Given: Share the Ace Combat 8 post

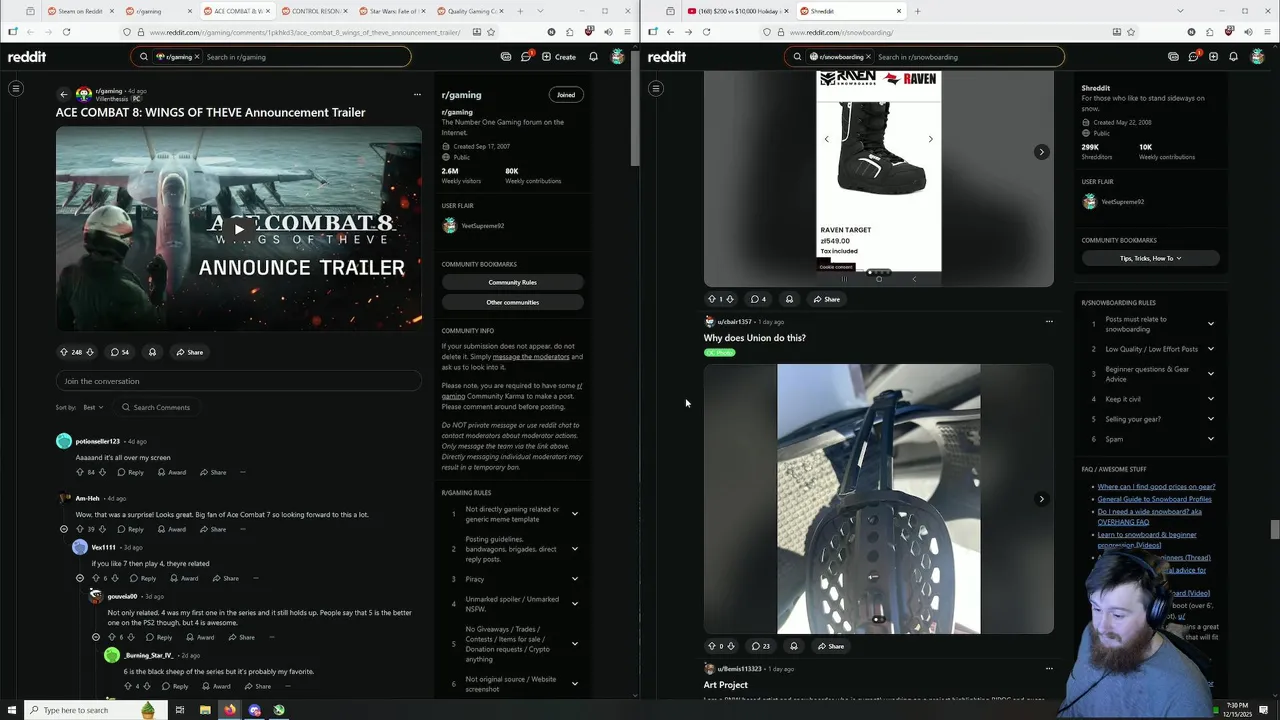Looking at the screenshot, I should point(189,352).
